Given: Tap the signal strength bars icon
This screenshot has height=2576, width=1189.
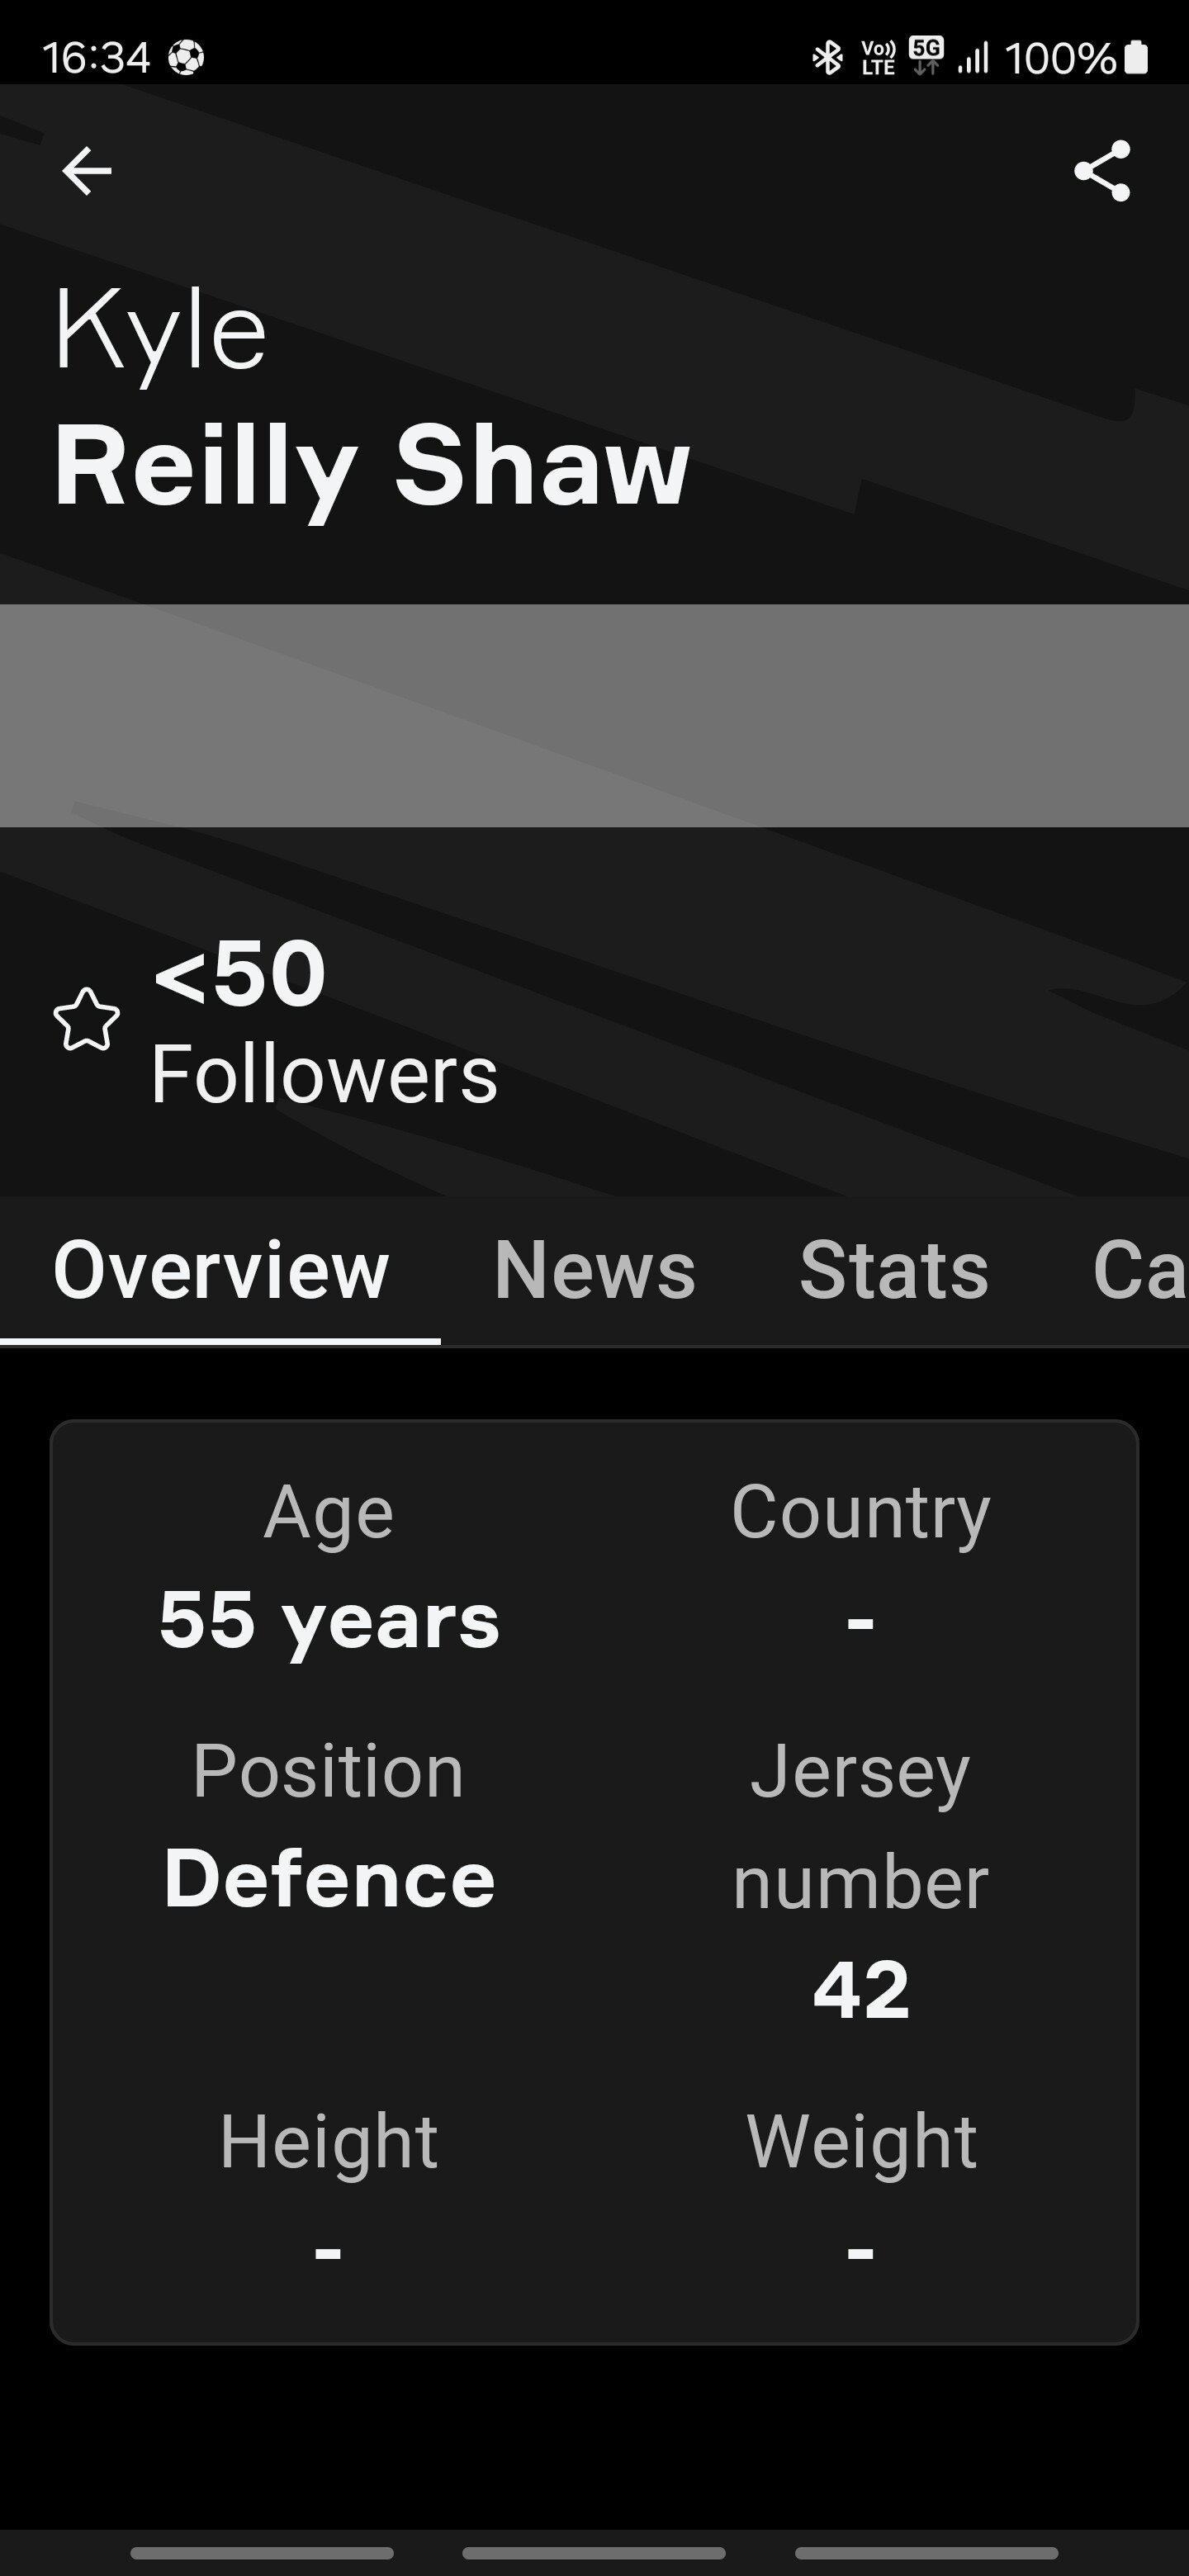Looking at the screenshot, I should click(973, 58).
